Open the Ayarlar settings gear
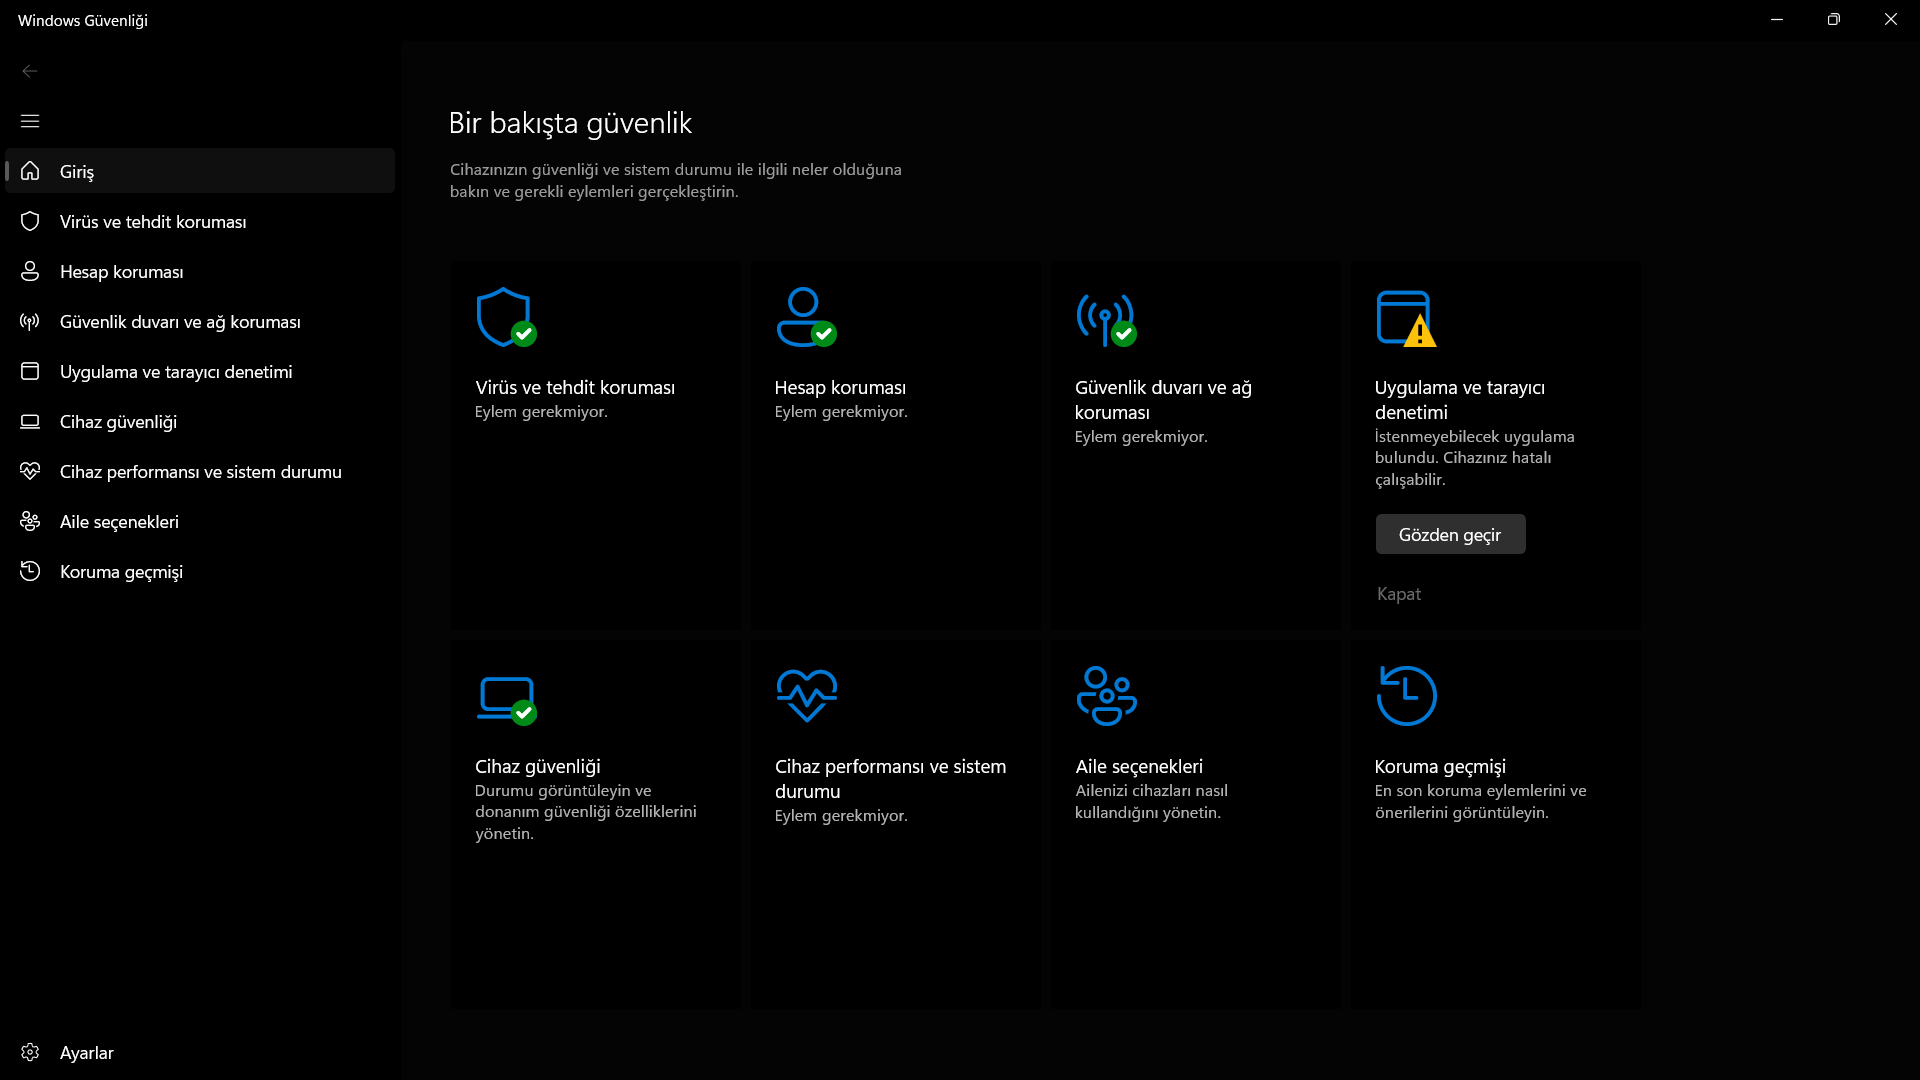Image resolution: width=1920 pixels, height=1080 pixels. tap(30, 1052)
